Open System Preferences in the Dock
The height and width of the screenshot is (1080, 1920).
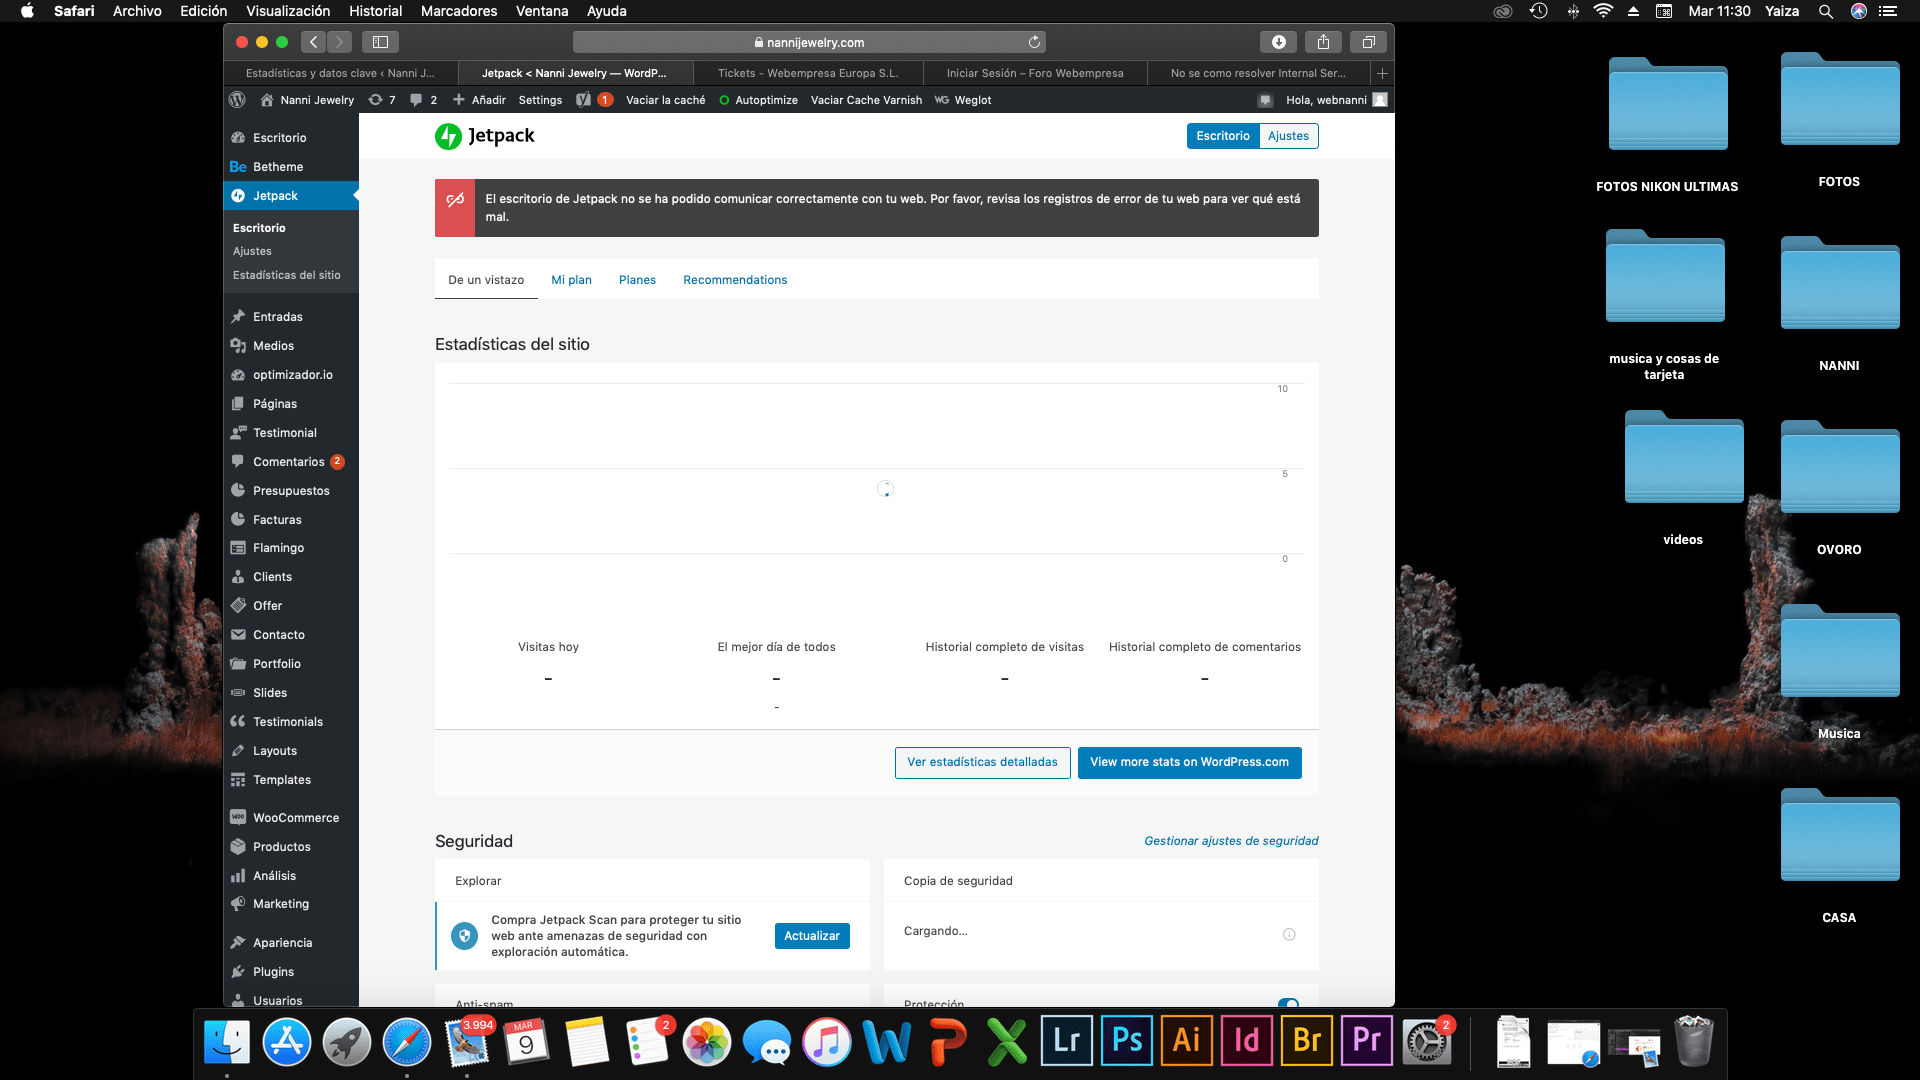point(1427,1042)
